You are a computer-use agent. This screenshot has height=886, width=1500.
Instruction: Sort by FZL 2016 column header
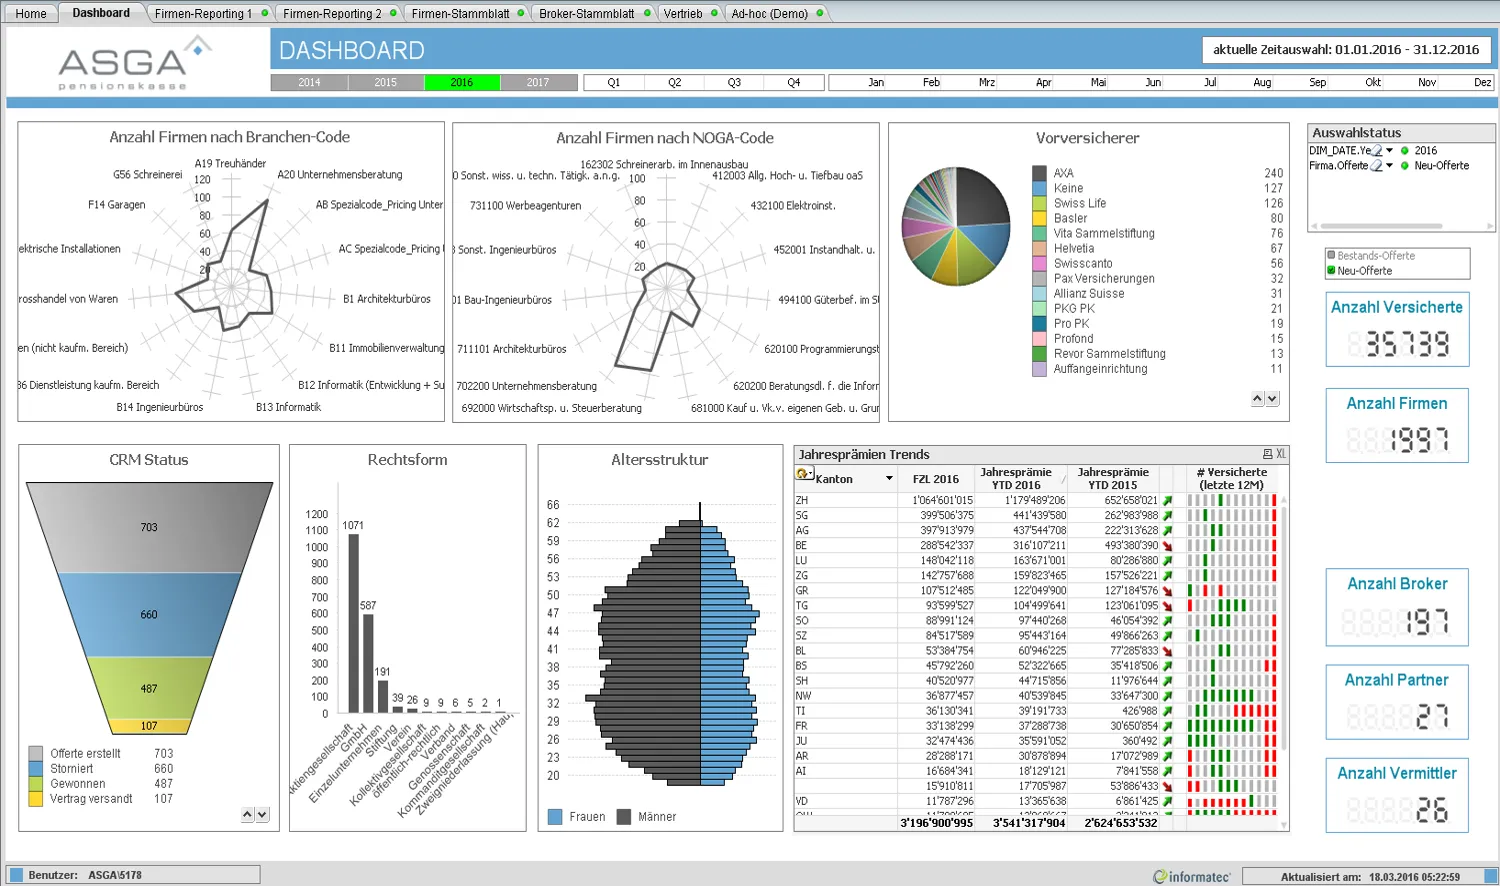pyautogui.click(x=935, y=479)
